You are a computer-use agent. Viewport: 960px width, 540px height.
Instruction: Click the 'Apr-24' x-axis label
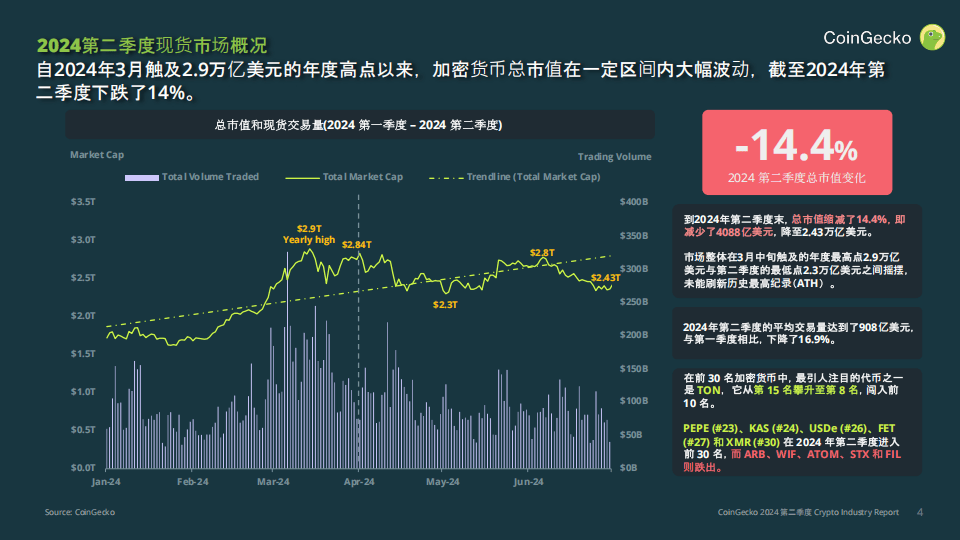pos(359,482)
